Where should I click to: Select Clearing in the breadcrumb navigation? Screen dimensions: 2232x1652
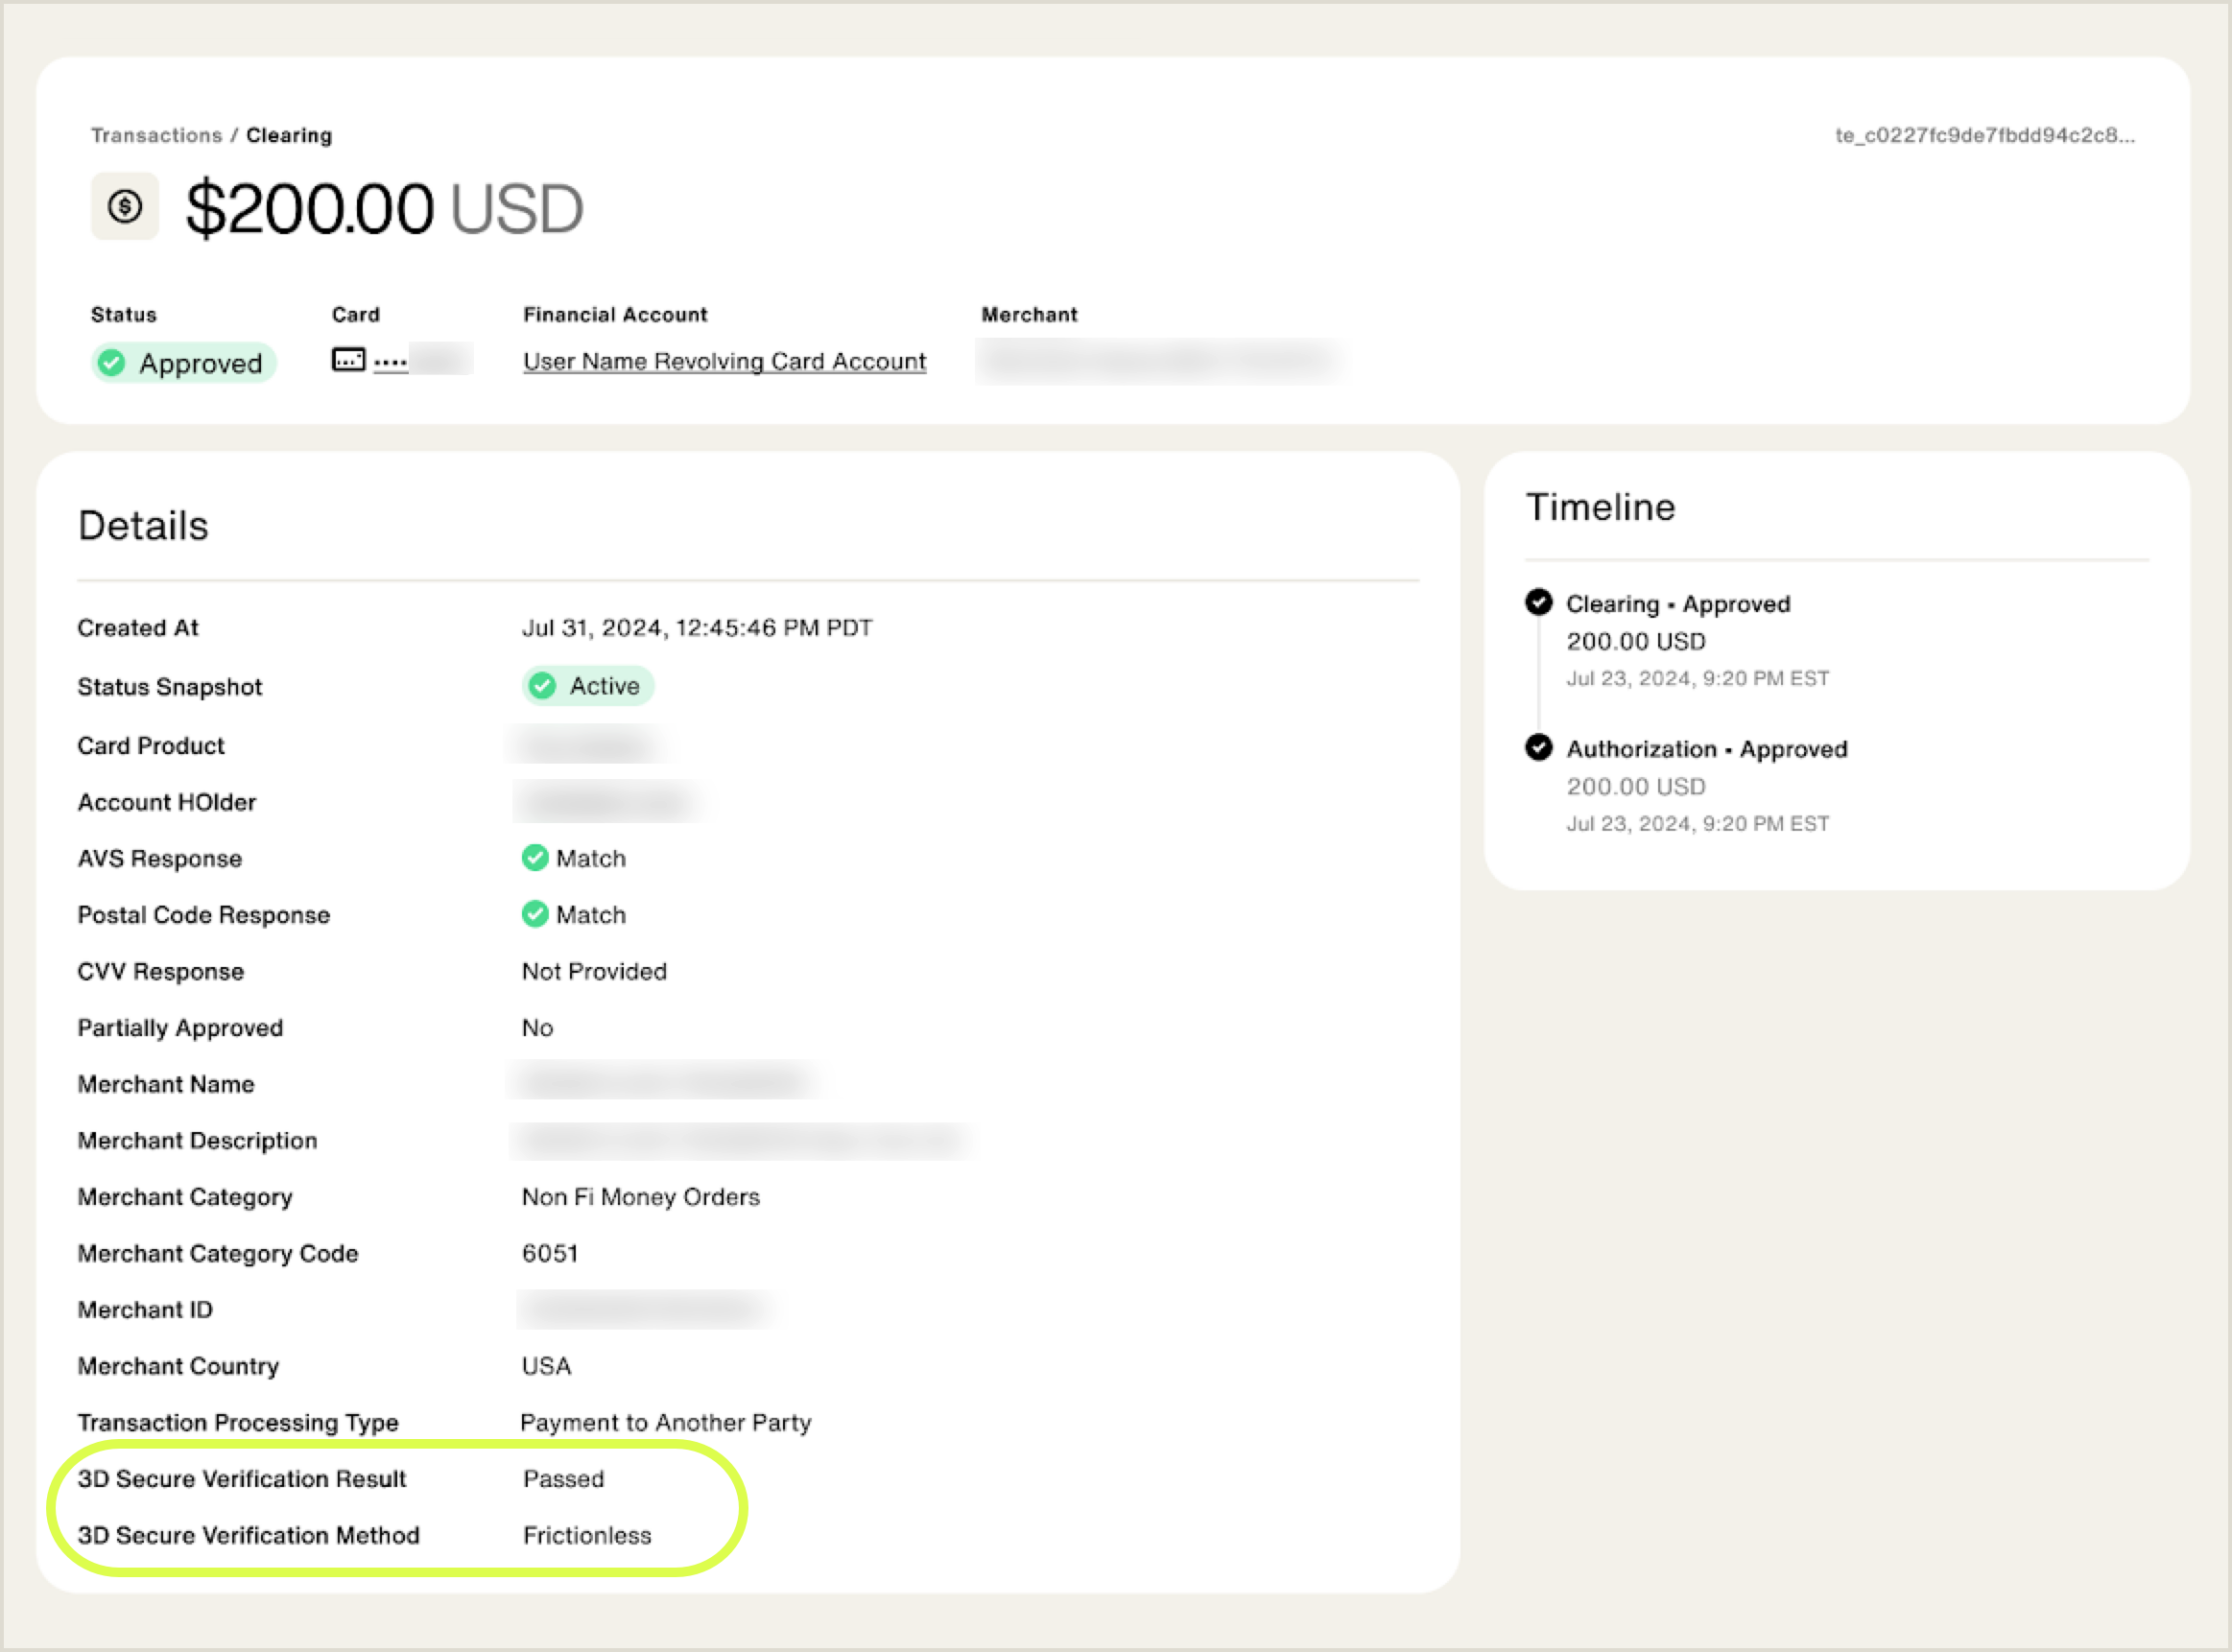pos(289,135)
